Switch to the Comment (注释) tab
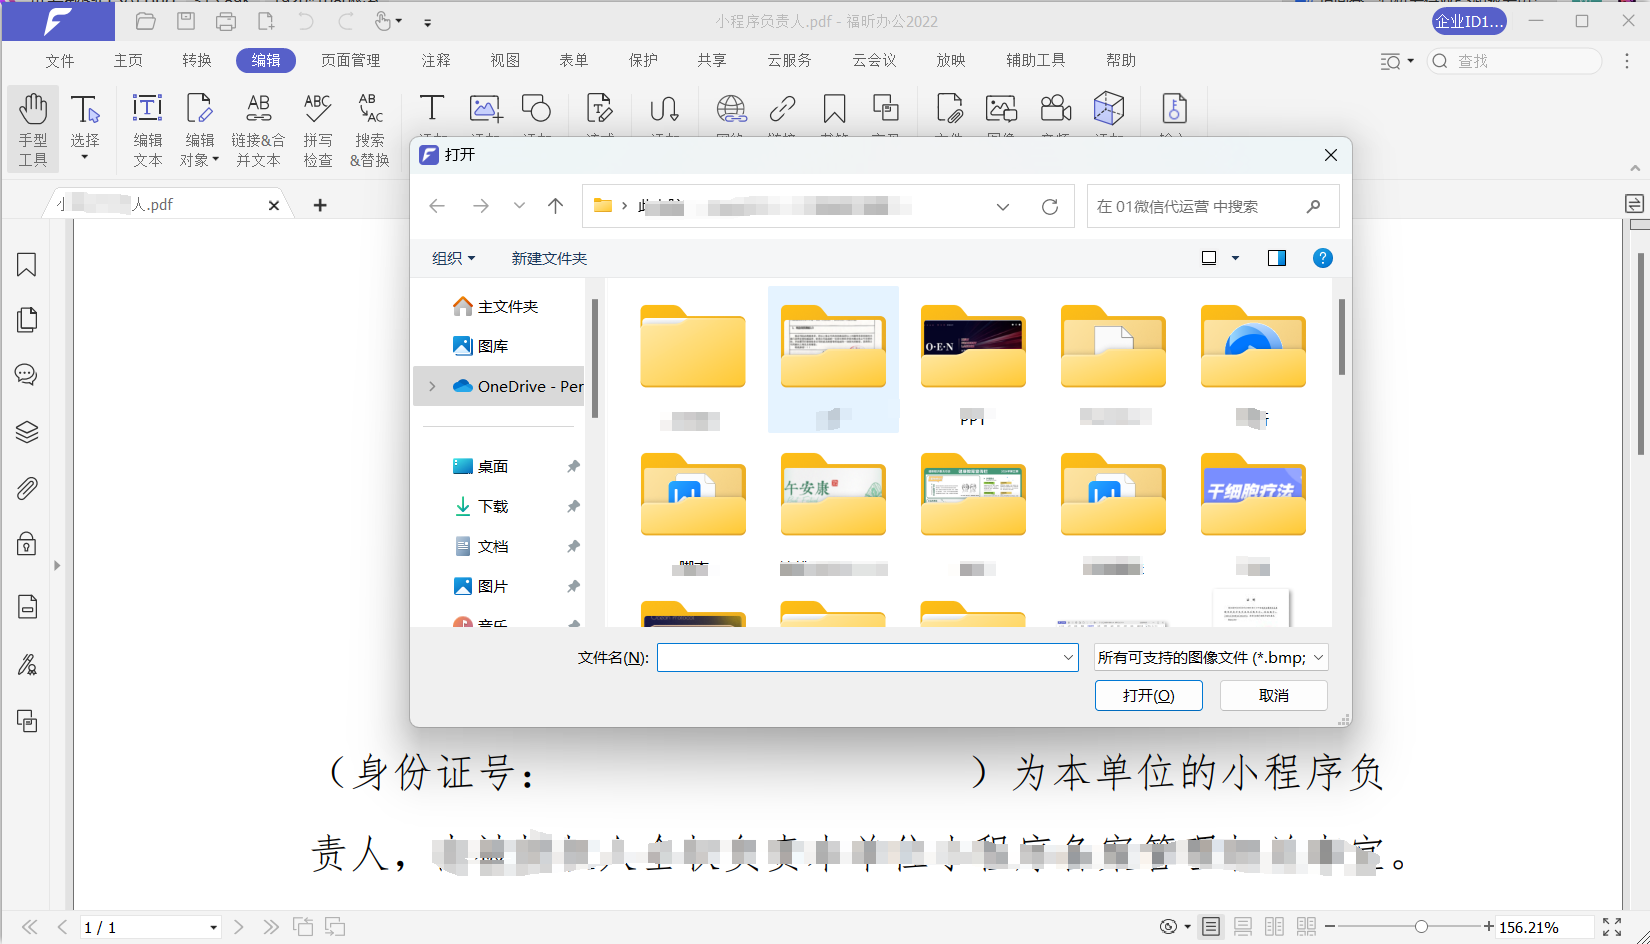Viewport: 1650px width, 944px height. 436,61
